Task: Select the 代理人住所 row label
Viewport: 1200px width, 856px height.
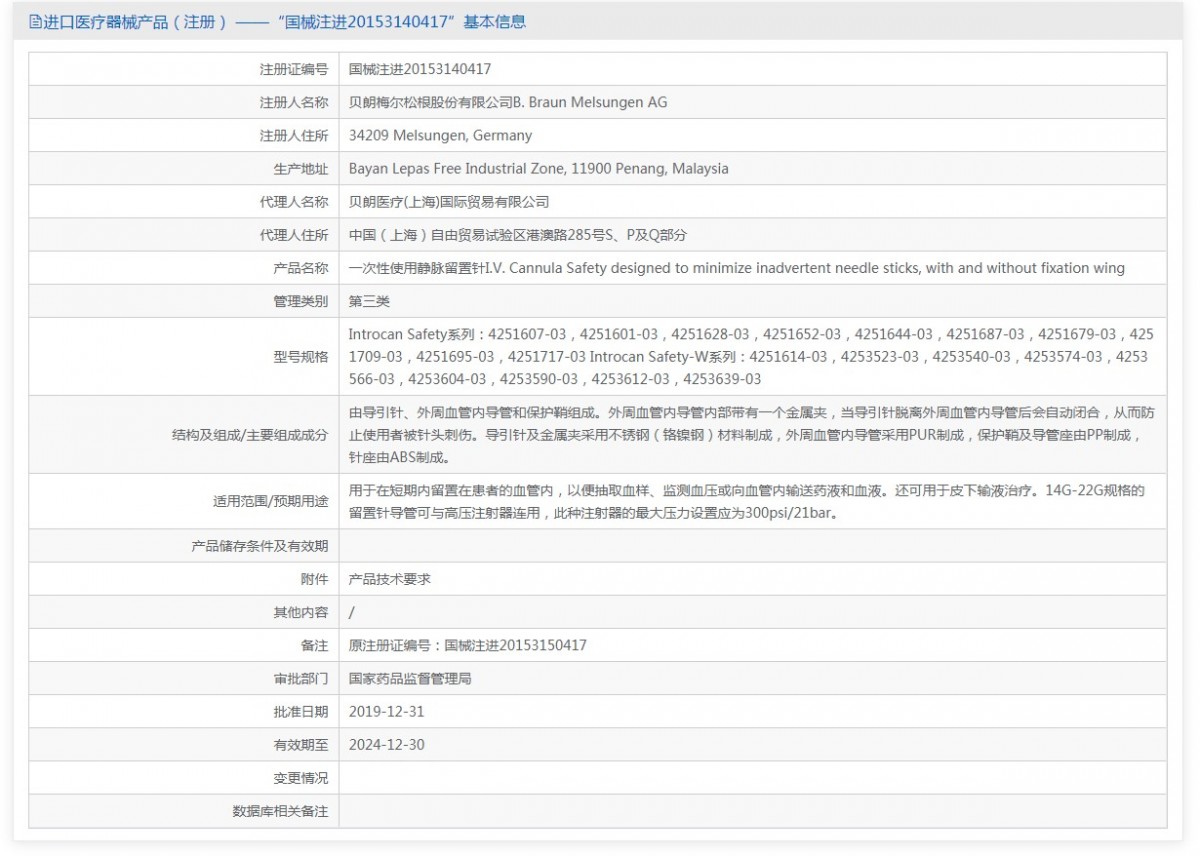Action: [x=294, y=235]
